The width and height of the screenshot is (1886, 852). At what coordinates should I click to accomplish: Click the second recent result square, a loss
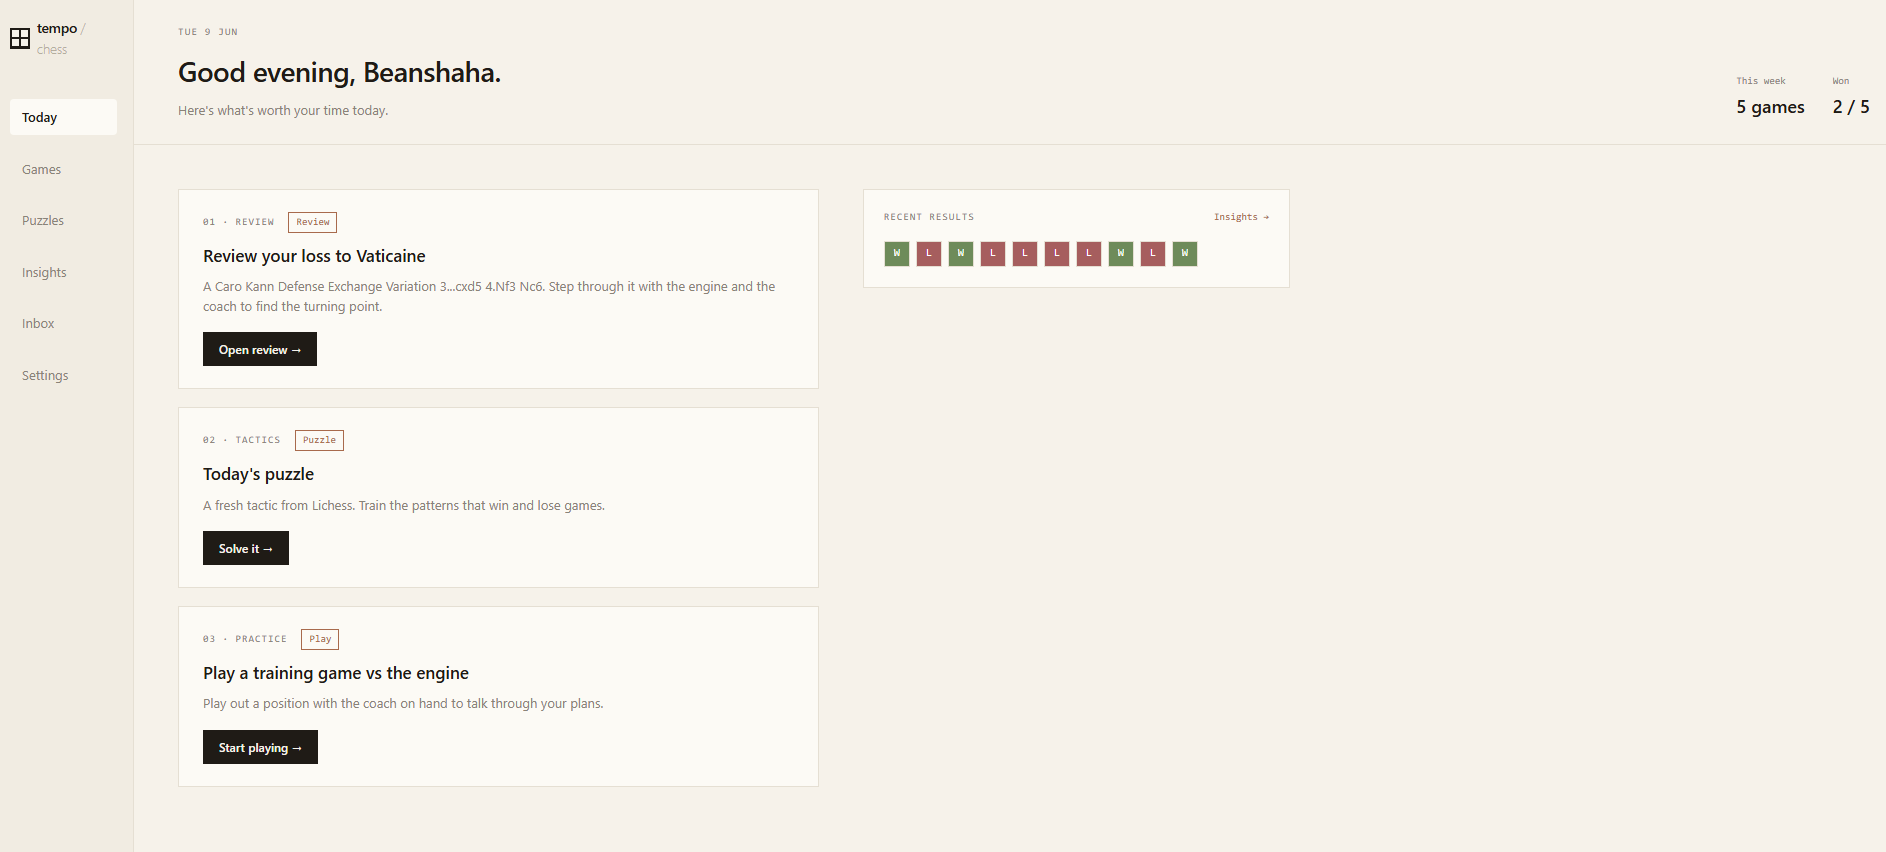(x=929, y=254)
